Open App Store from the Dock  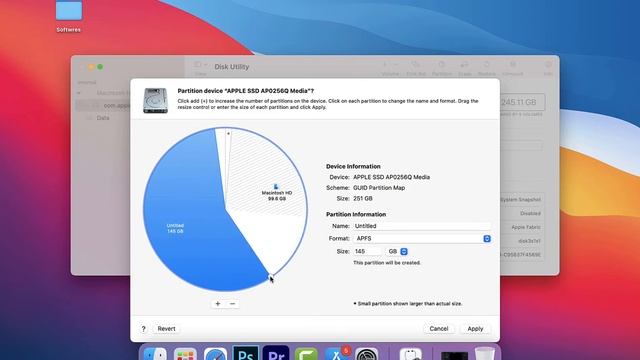point(336,354)
